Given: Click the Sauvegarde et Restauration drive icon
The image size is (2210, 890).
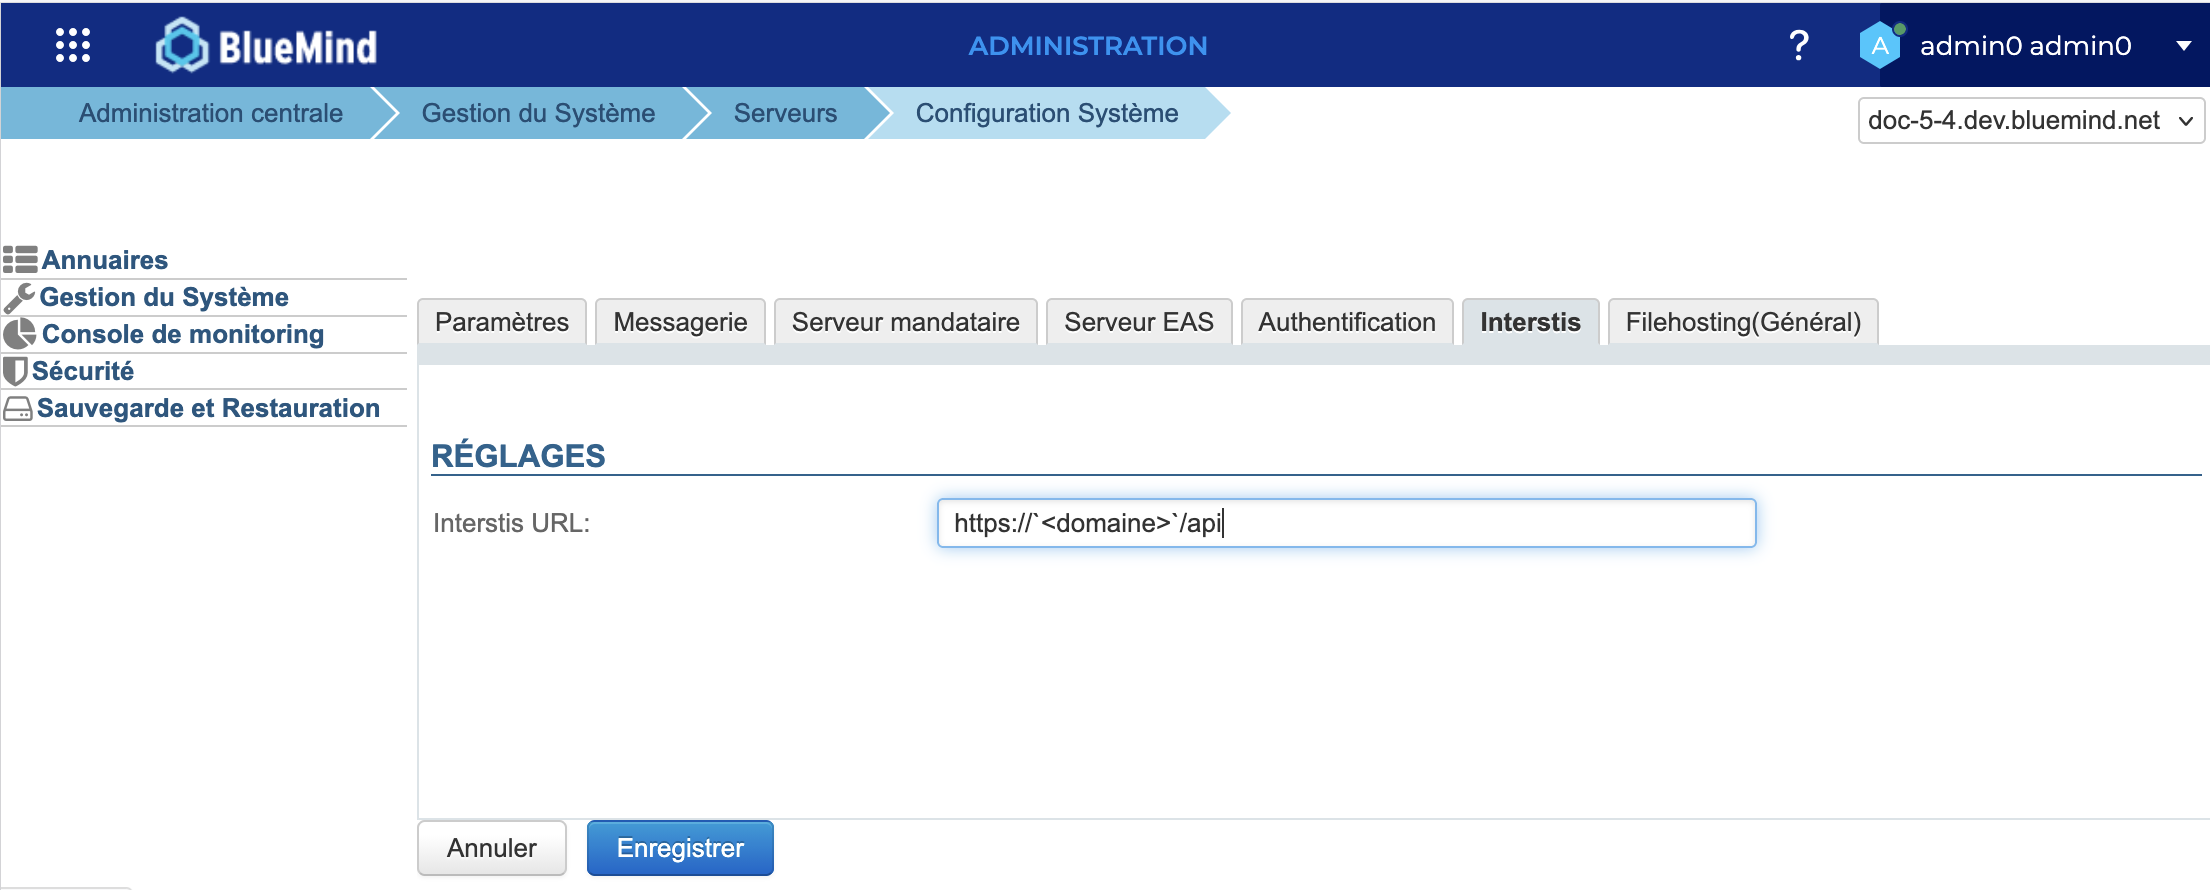Looking at the screenshot, I should point(18,409).
